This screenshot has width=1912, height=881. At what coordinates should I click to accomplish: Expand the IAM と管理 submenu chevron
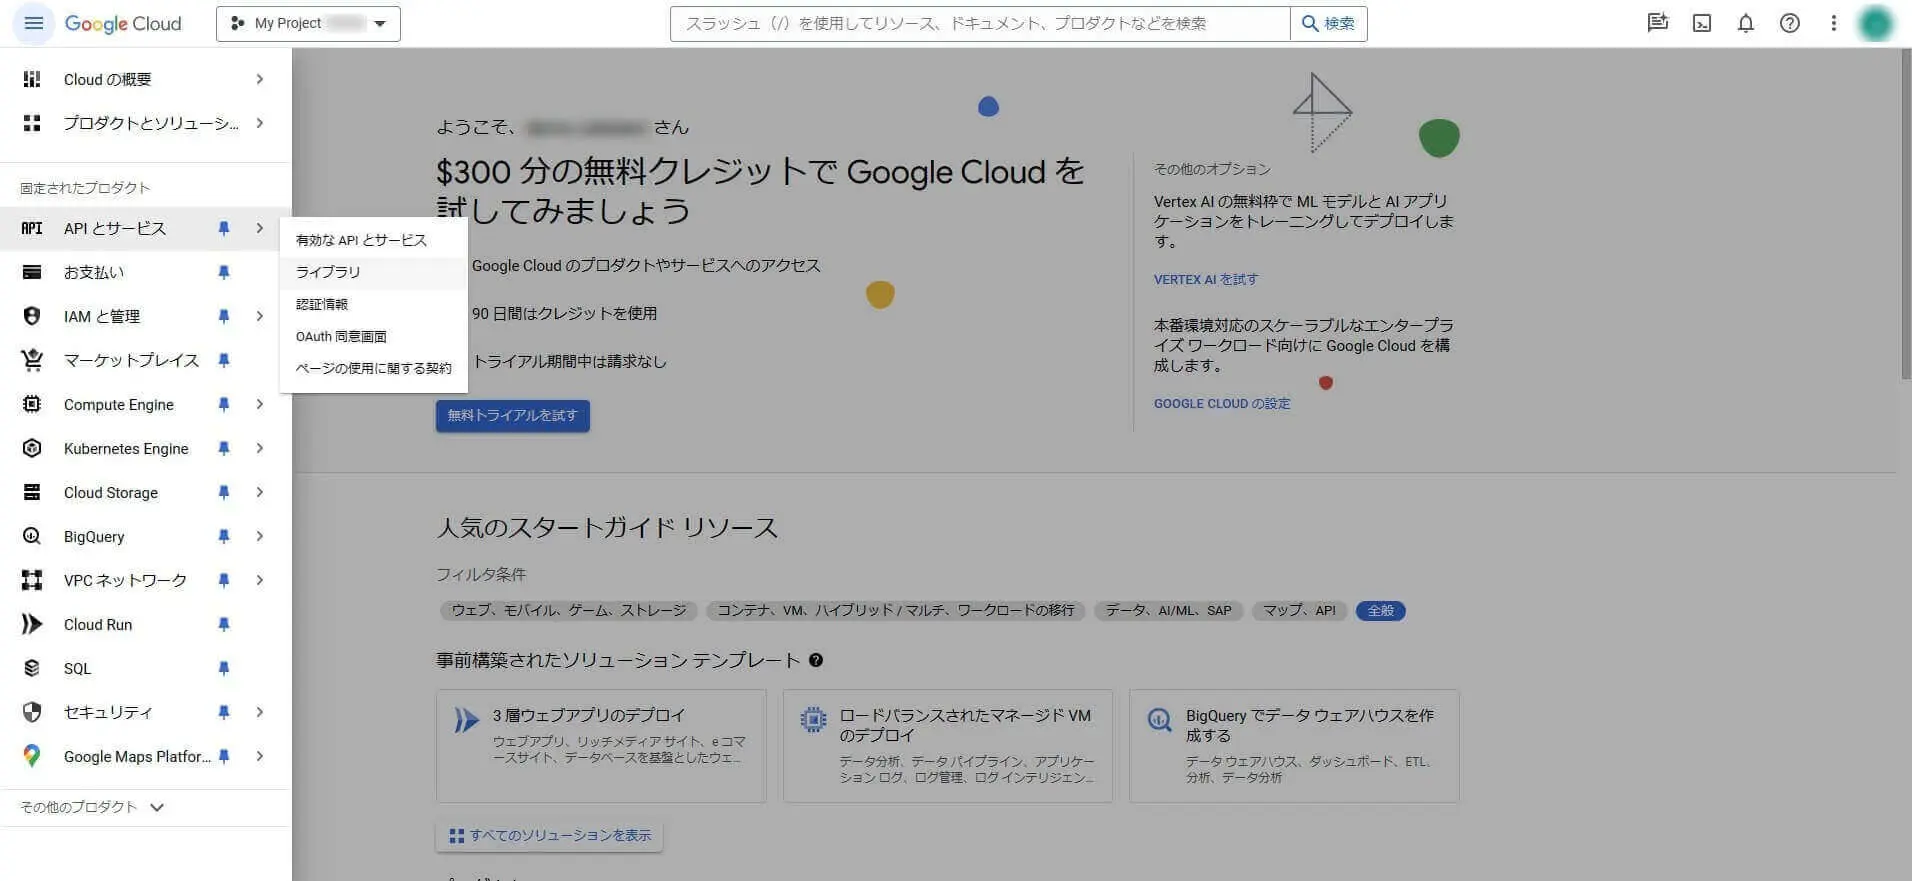(260, 316)
